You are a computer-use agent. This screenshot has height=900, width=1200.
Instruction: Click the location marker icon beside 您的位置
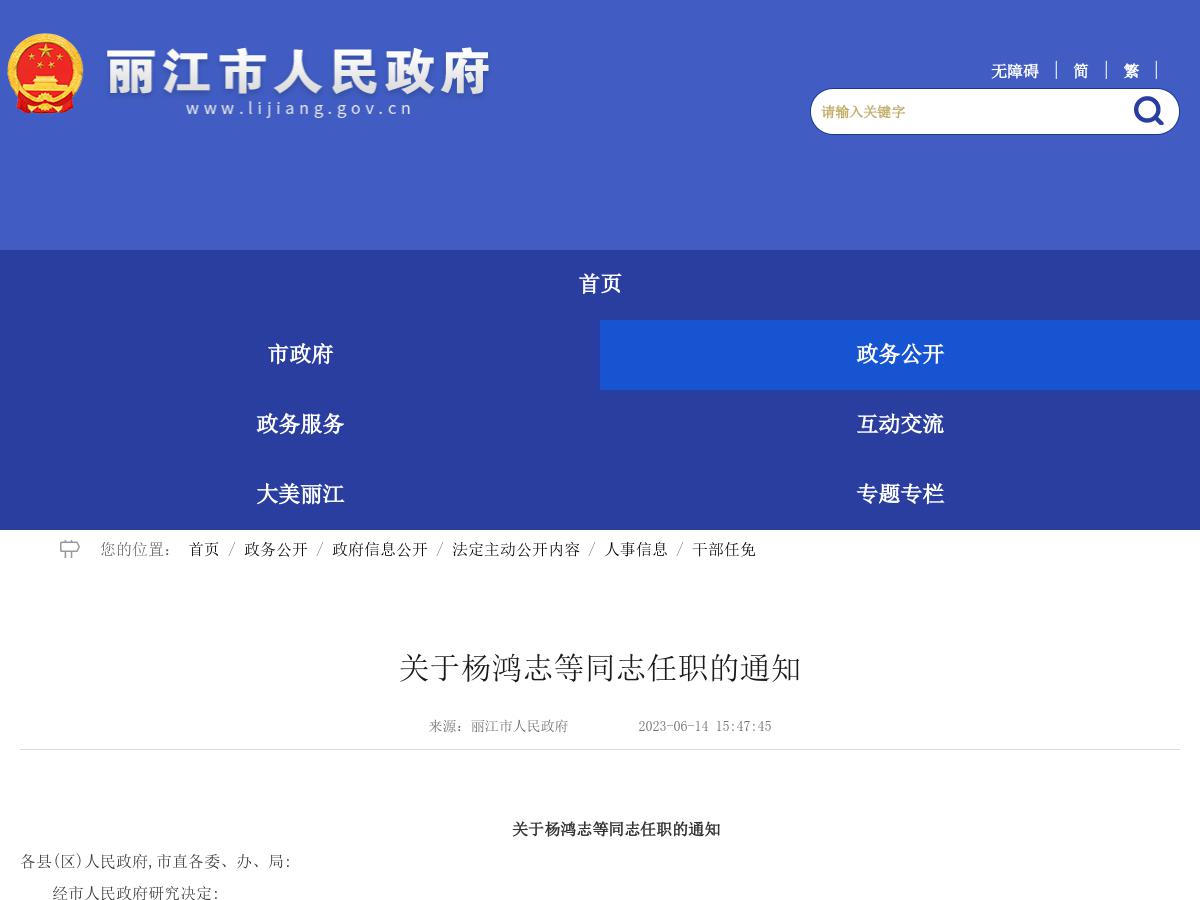[69, 548]
